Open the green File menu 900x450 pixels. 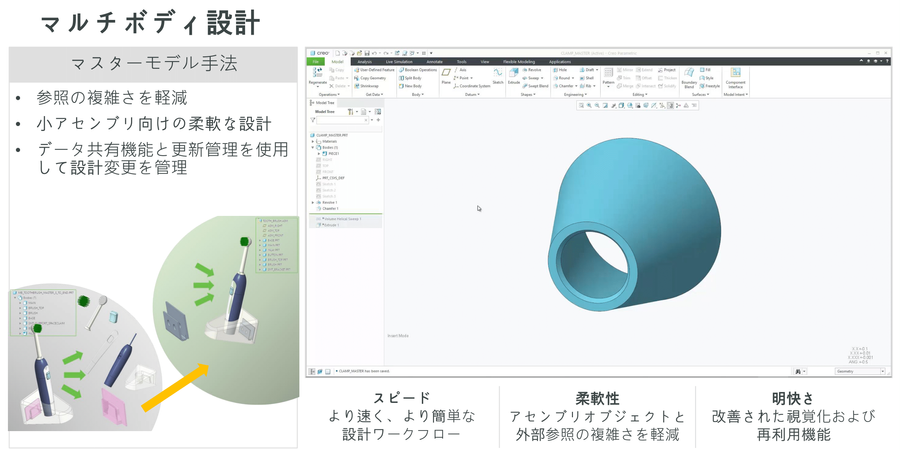(x=314, y=61)
